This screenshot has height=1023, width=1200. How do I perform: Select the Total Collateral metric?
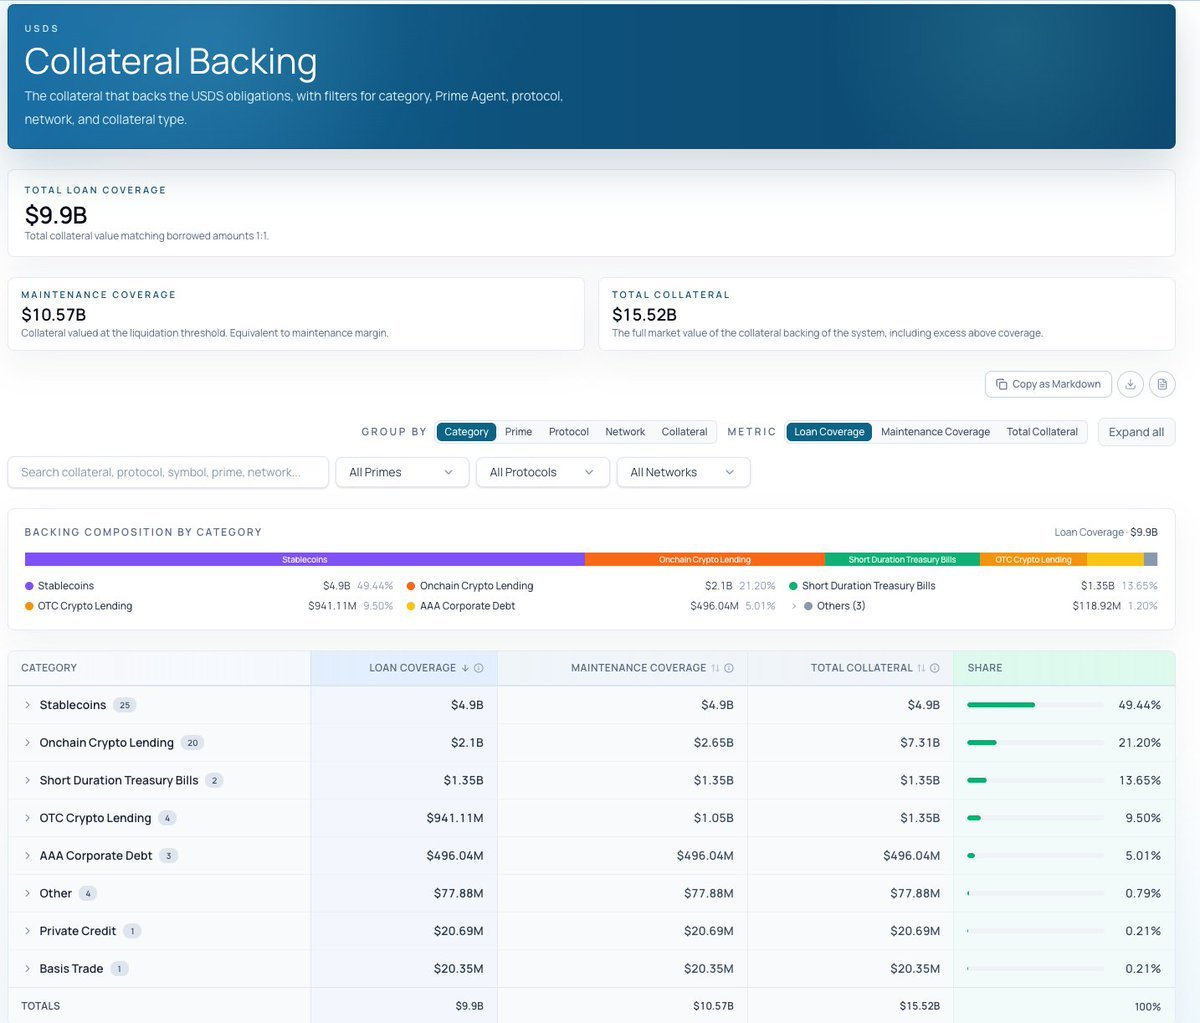coord(1042,432)
